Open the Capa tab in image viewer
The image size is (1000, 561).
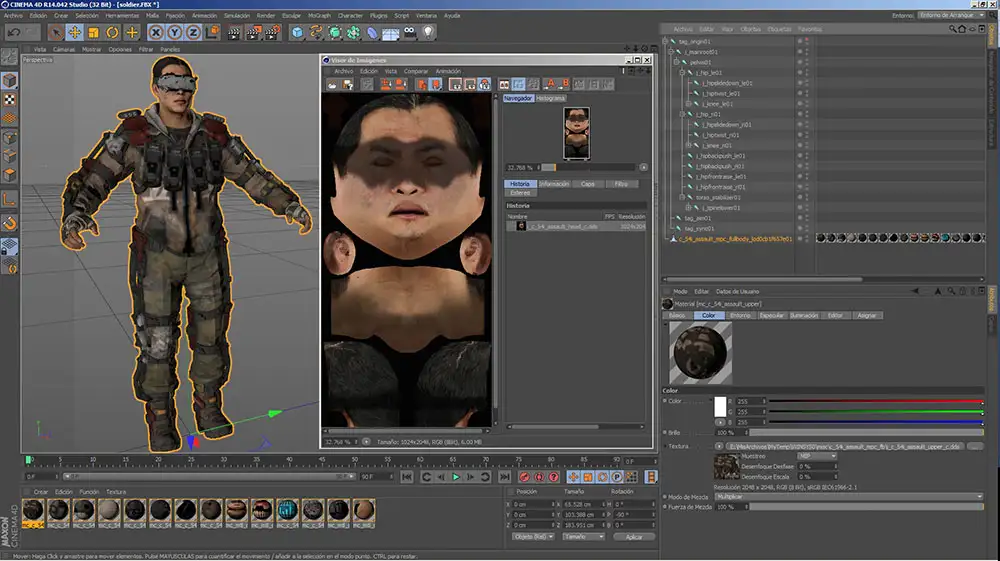pyautogui.click(x=587, y=184)
